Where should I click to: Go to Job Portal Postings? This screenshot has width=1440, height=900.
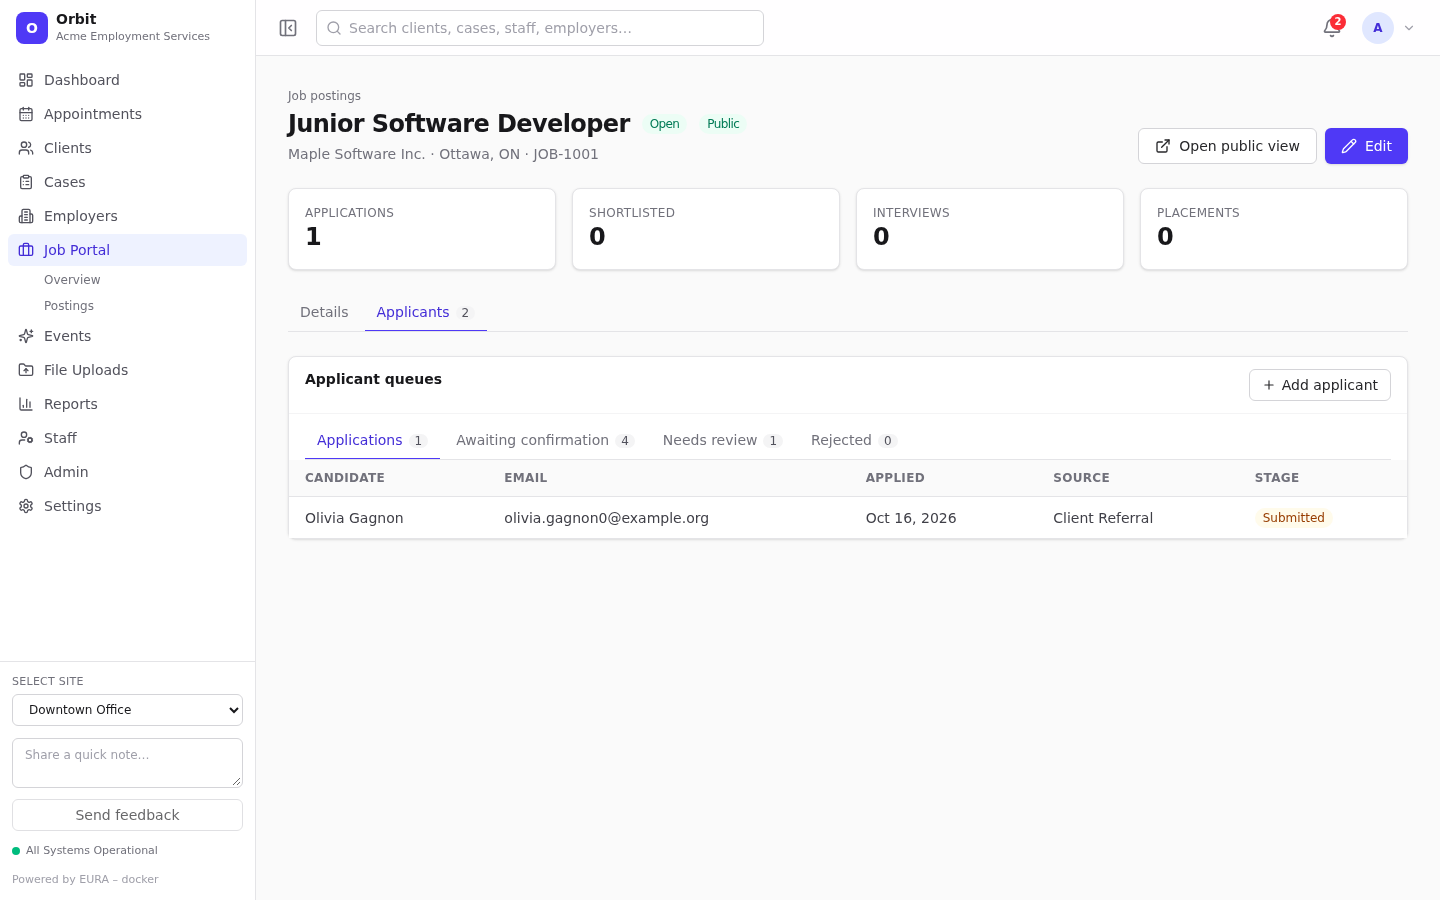(69, 306)
